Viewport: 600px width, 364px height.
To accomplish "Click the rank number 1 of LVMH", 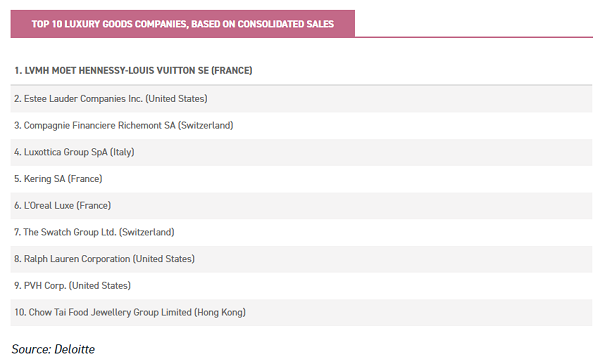I will pyautogui.click(x=18, y=71).
